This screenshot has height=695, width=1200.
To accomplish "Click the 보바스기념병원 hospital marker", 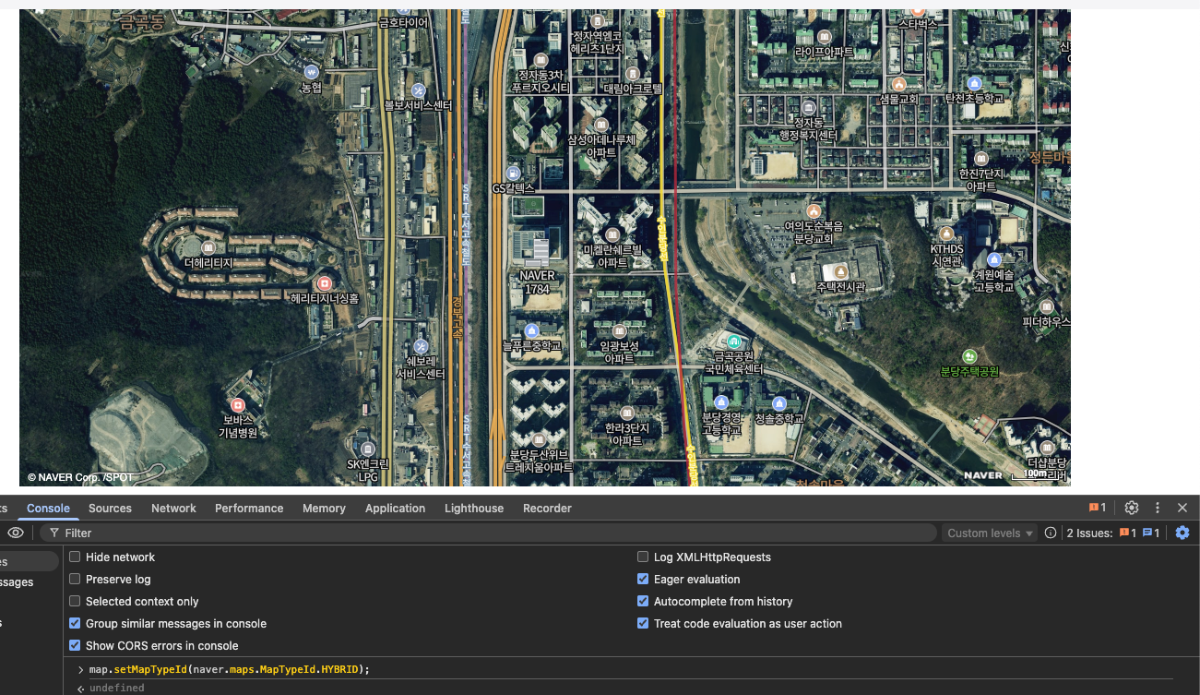I will pos(238,405).
